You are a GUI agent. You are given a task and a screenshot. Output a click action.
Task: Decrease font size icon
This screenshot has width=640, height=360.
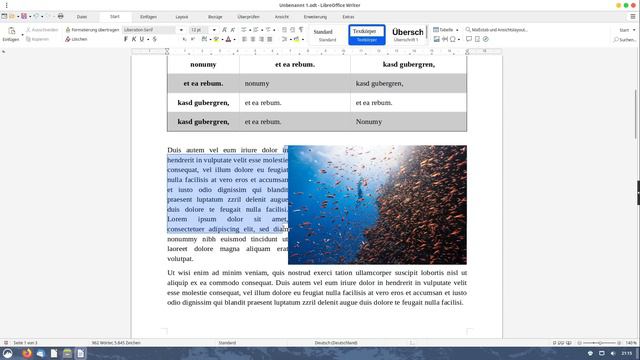pyautogui.click(x=233, y=30)
